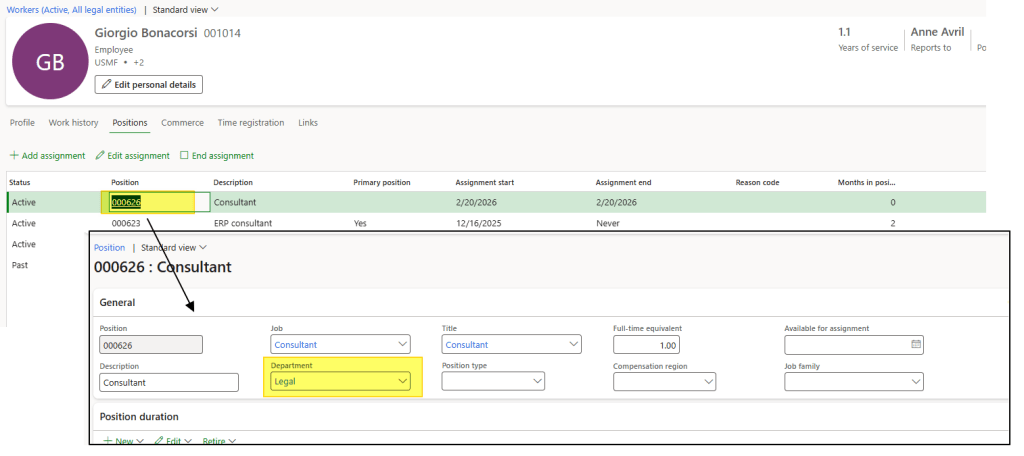Open the Time registration tab

[251, 123]
